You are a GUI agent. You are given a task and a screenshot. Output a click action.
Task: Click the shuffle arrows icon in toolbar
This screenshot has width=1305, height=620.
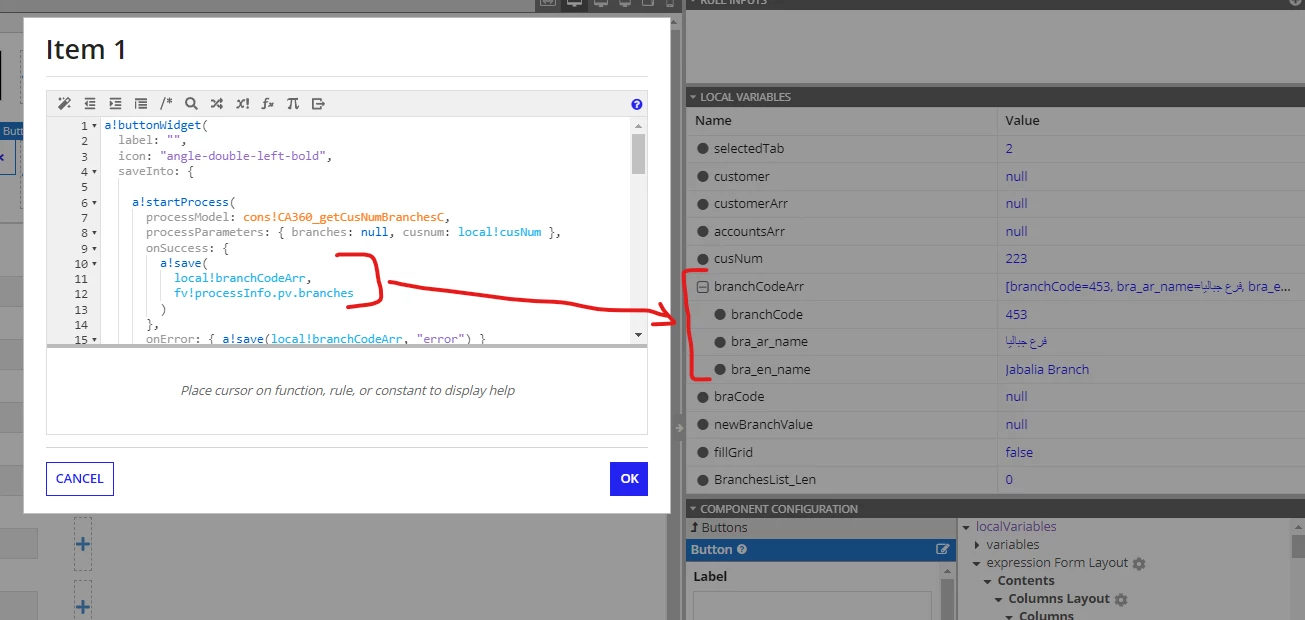point(217,103)
